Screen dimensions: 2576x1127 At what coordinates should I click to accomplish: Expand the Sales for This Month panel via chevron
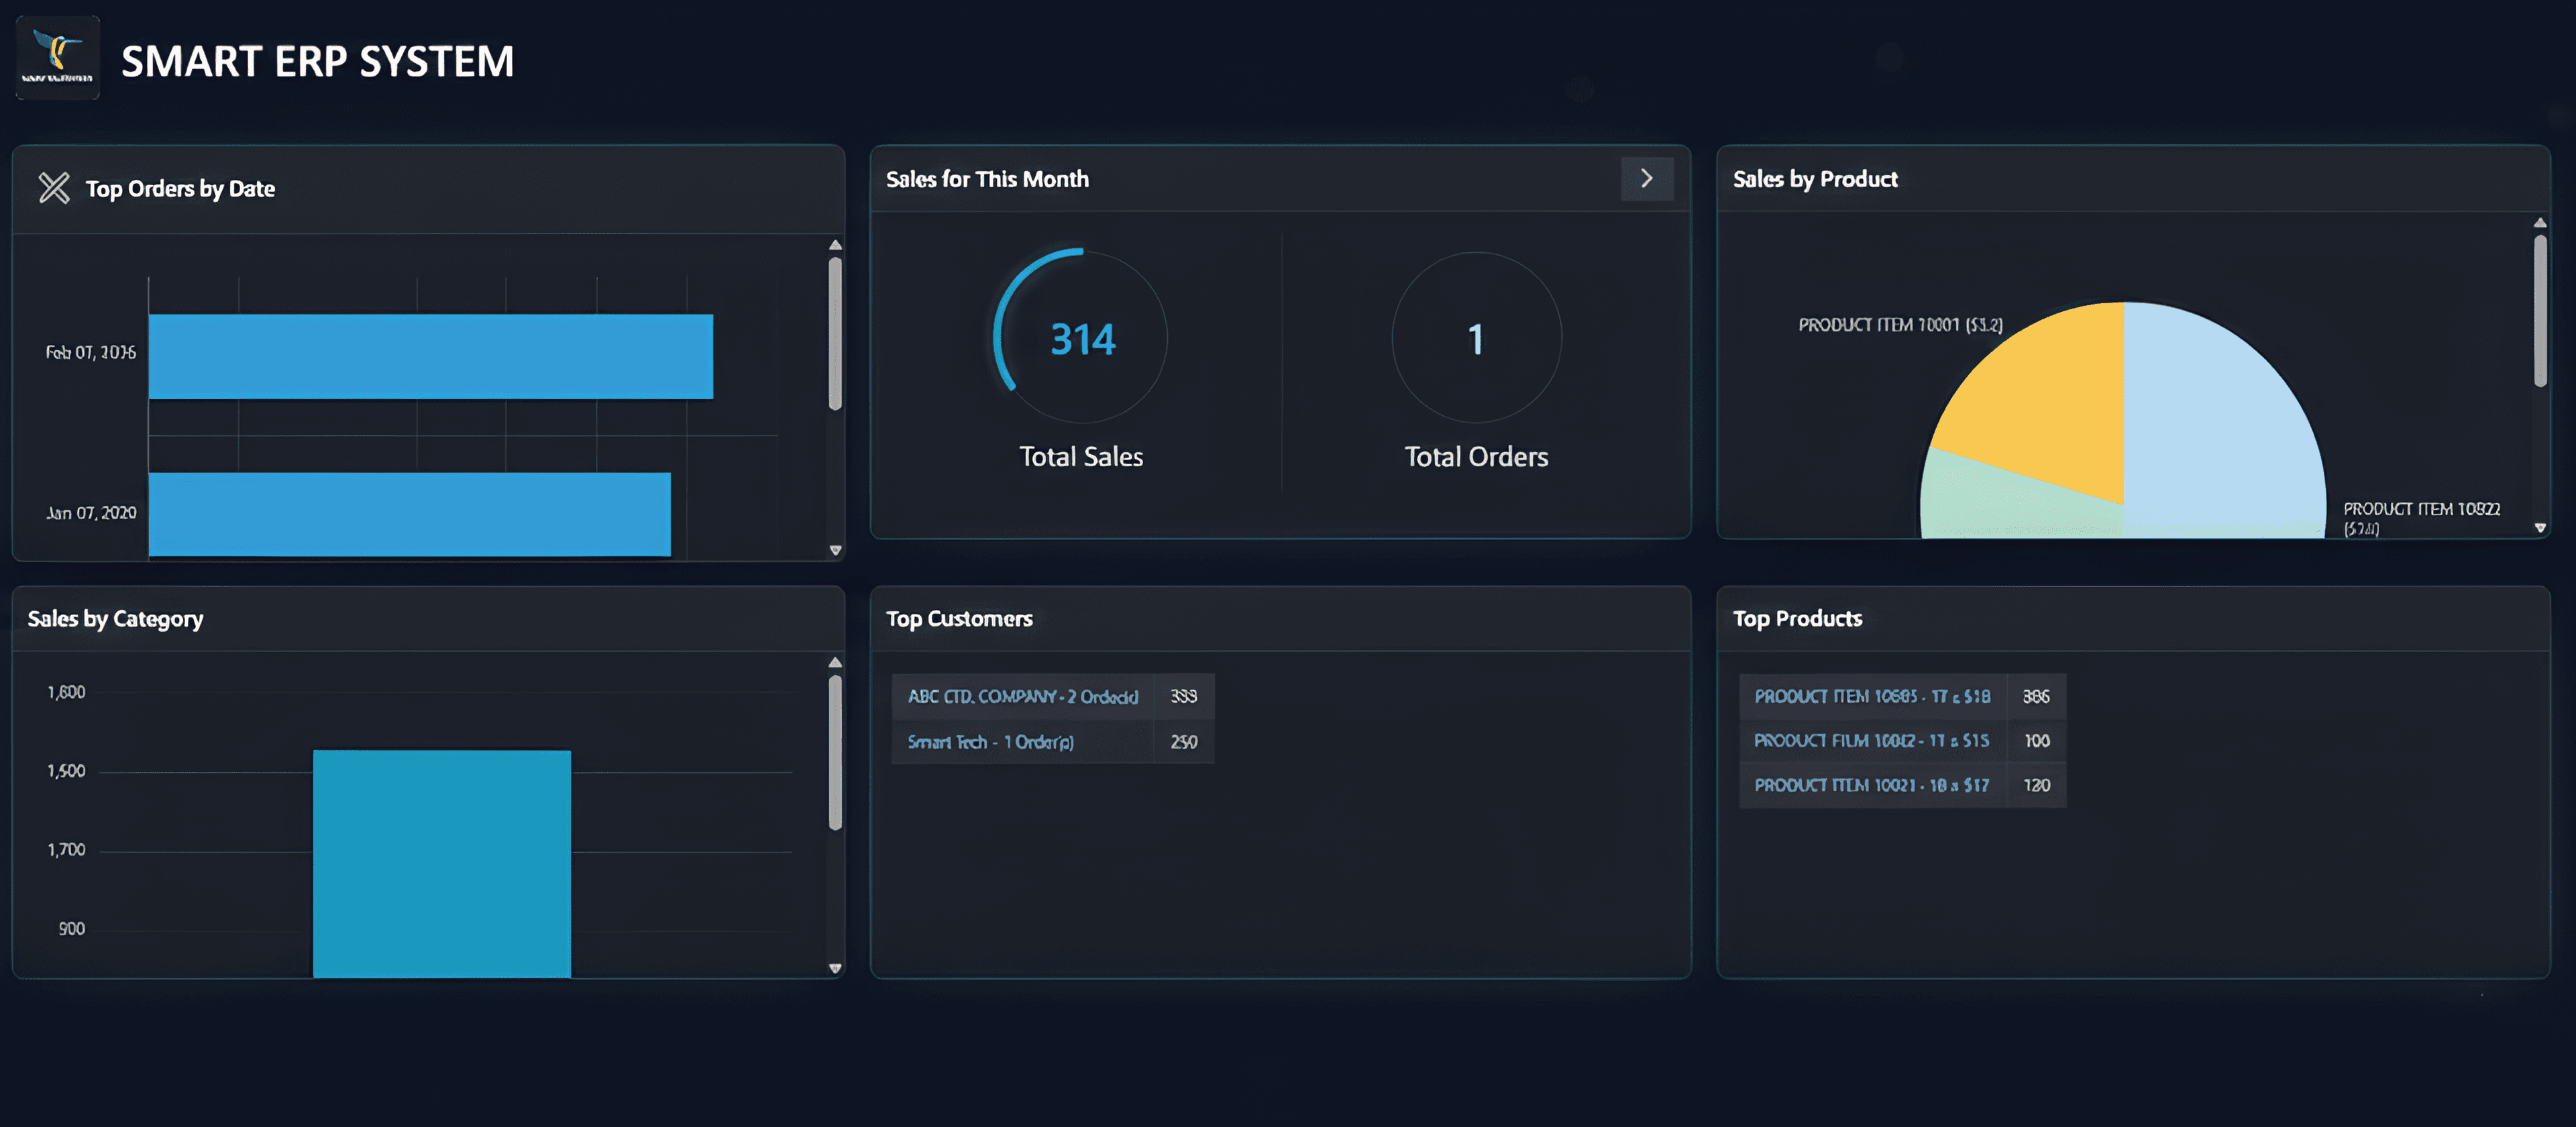click(1646, 179)
